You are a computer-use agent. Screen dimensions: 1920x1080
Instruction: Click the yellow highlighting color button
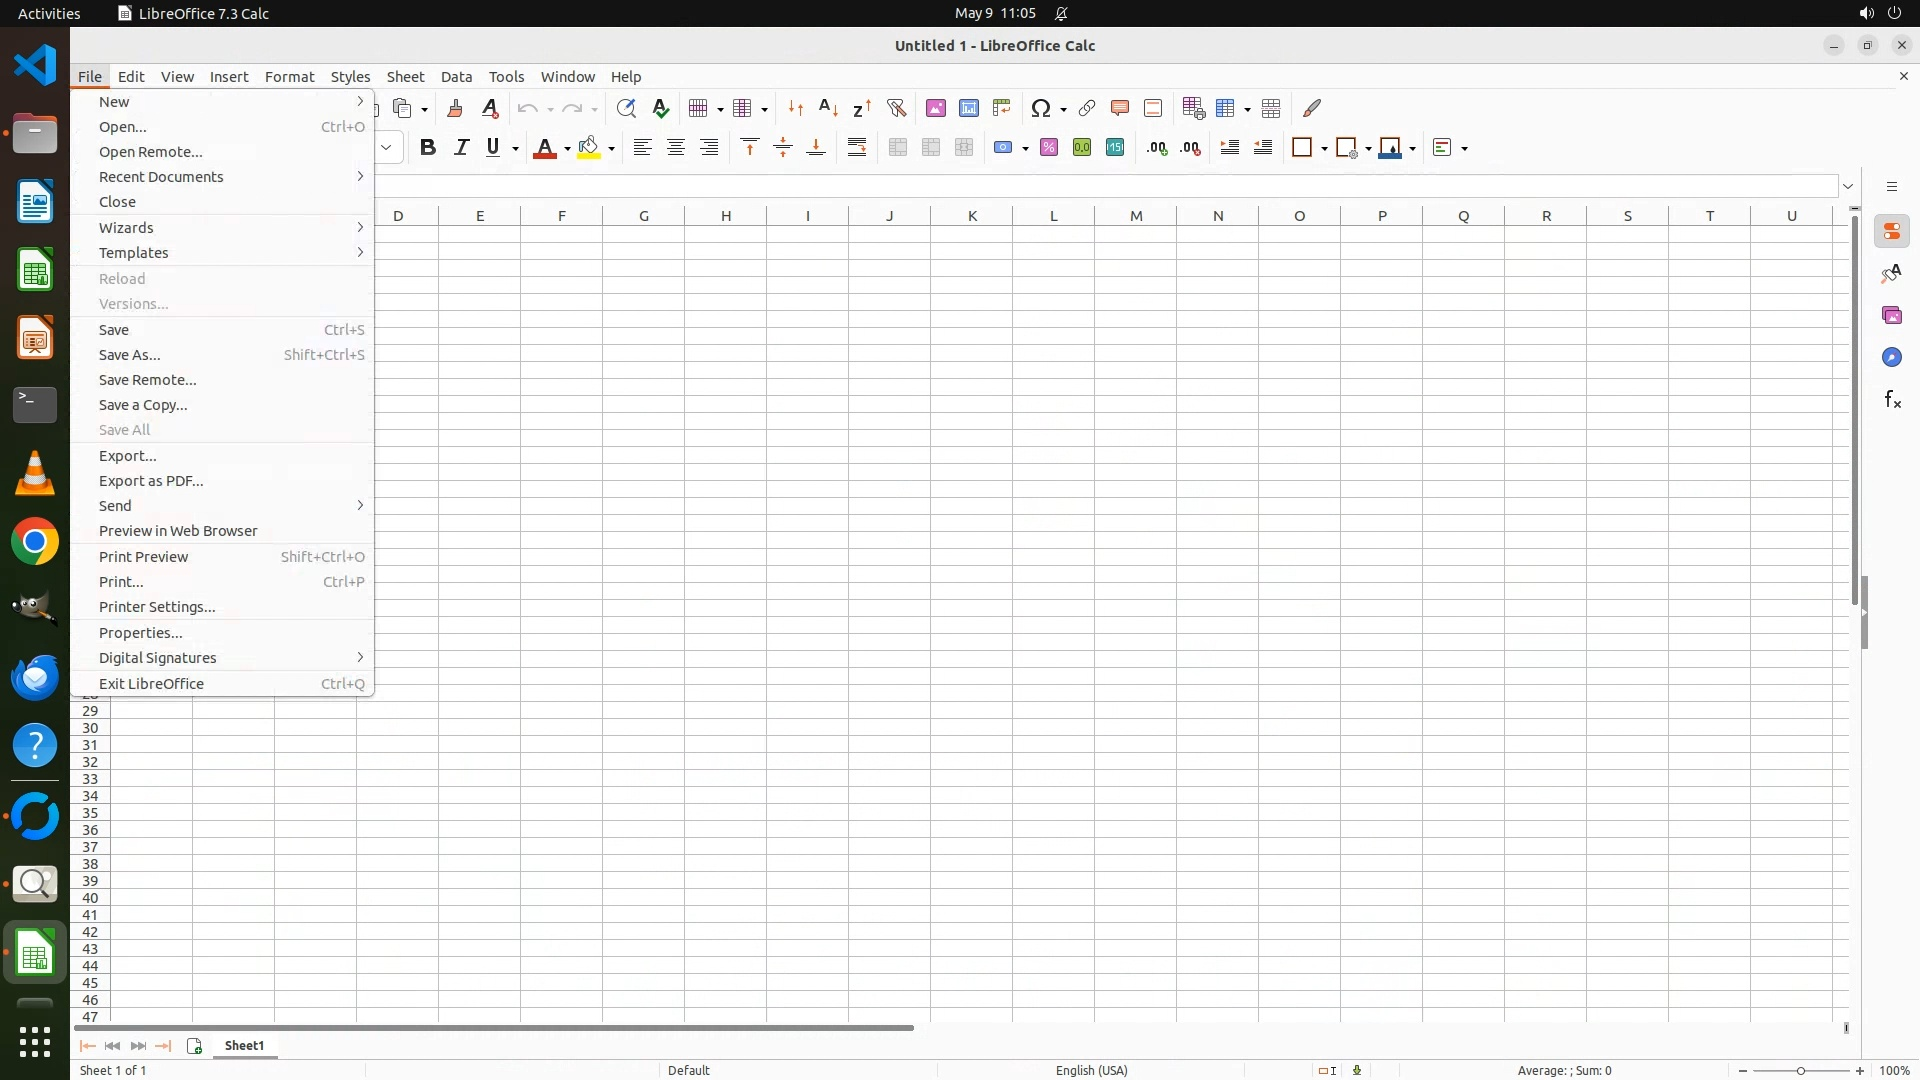coord(589,148)
